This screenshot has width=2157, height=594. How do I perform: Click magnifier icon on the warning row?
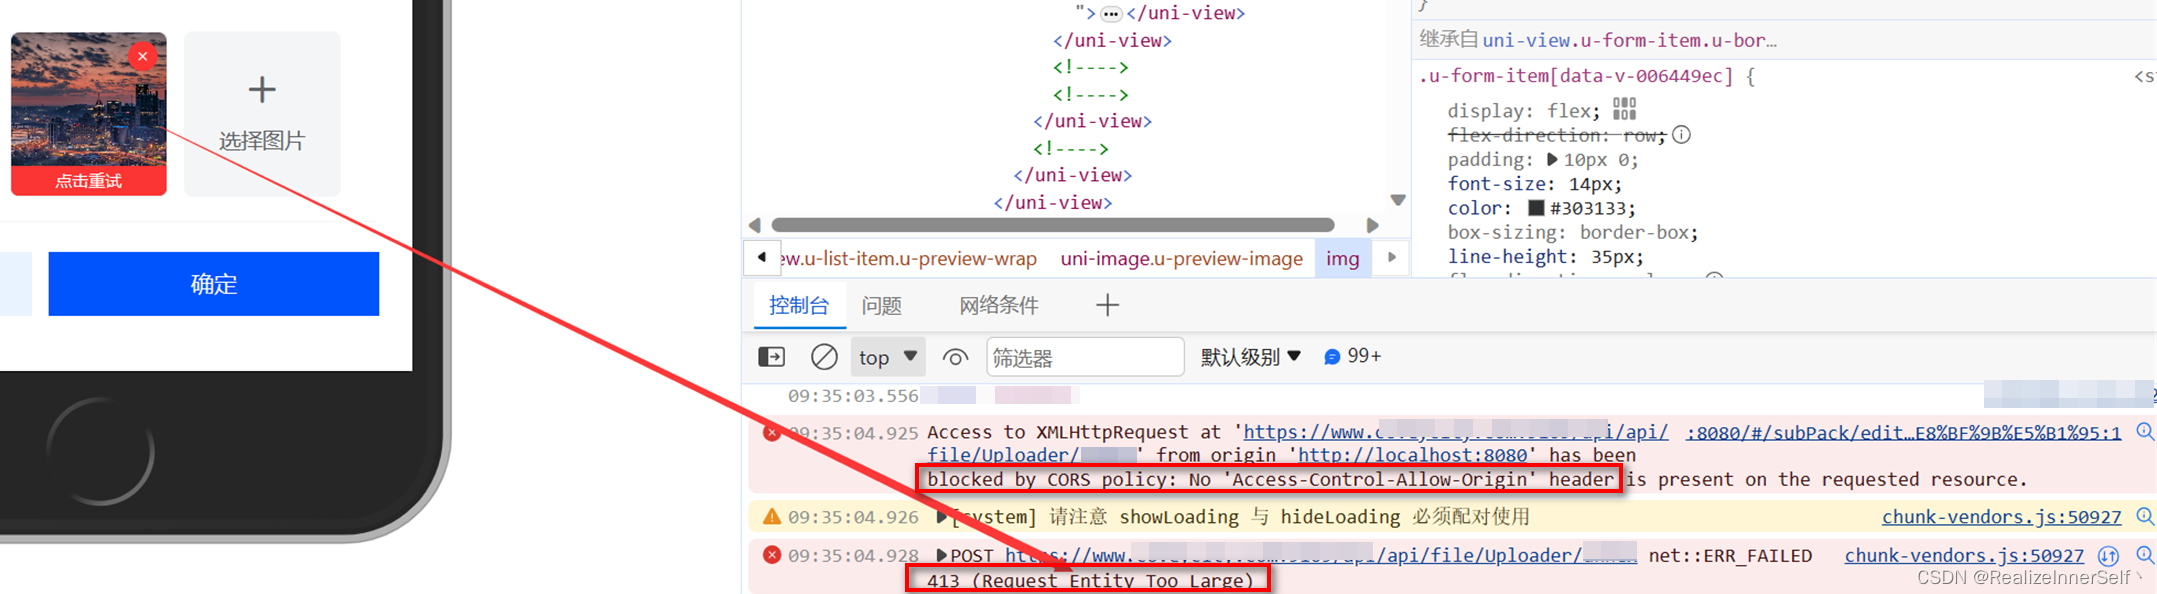pos(2144,517)
